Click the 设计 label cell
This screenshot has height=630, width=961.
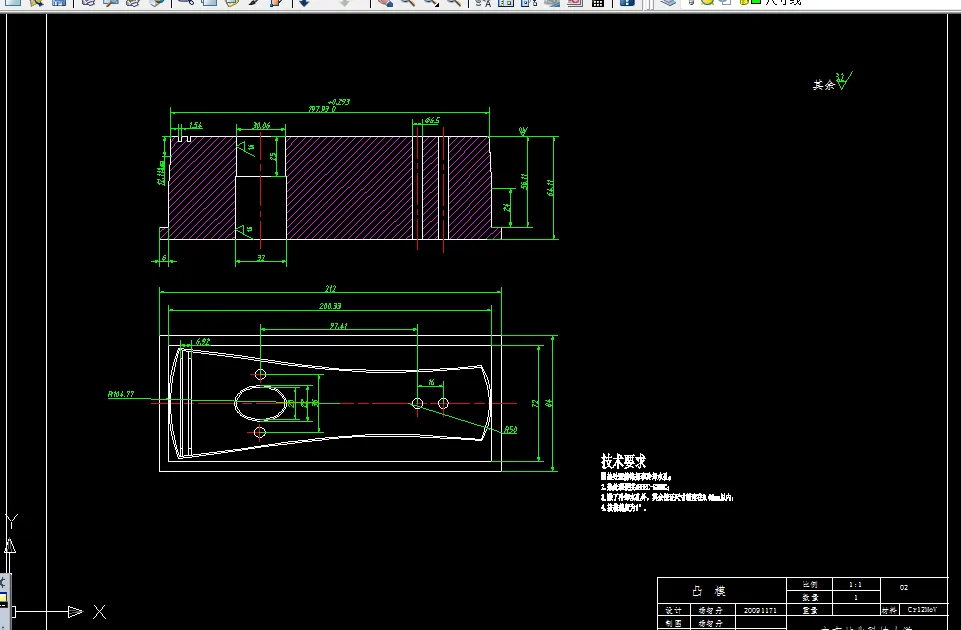[x=674, y=610]
